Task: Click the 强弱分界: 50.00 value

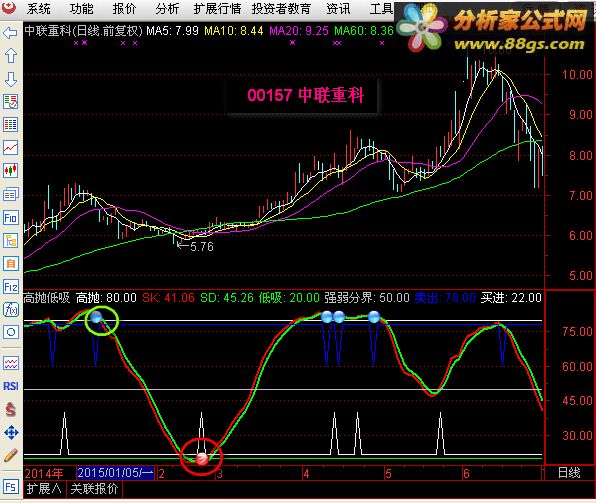Action: tap(367, 297)
